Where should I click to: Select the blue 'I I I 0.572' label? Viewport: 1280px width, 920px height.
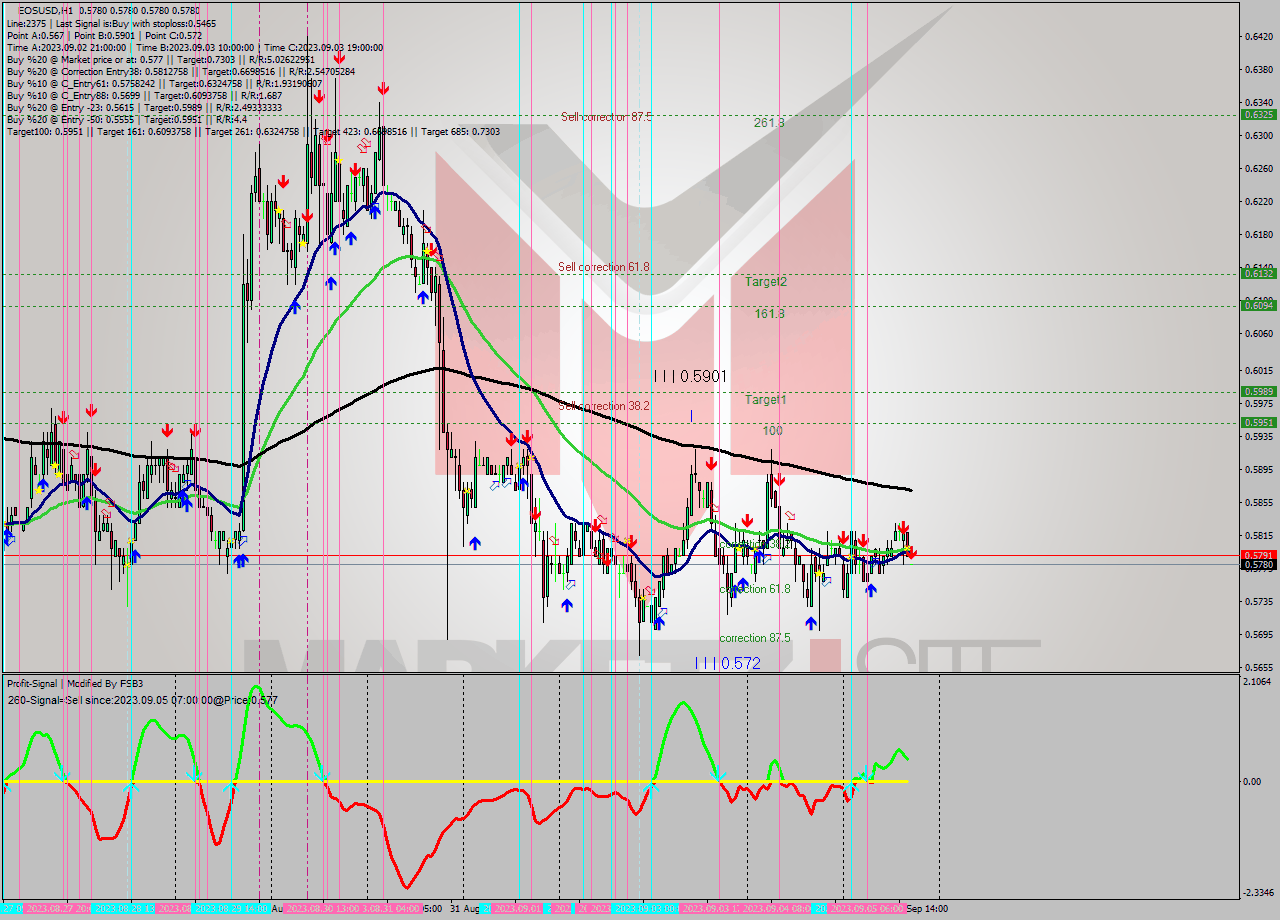coord(727,663)
